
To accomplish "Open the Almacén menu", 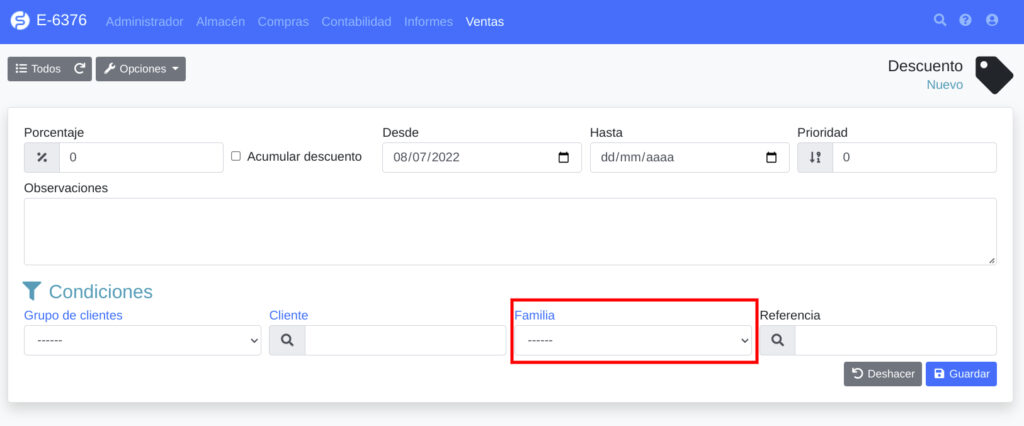I will 220,21.
